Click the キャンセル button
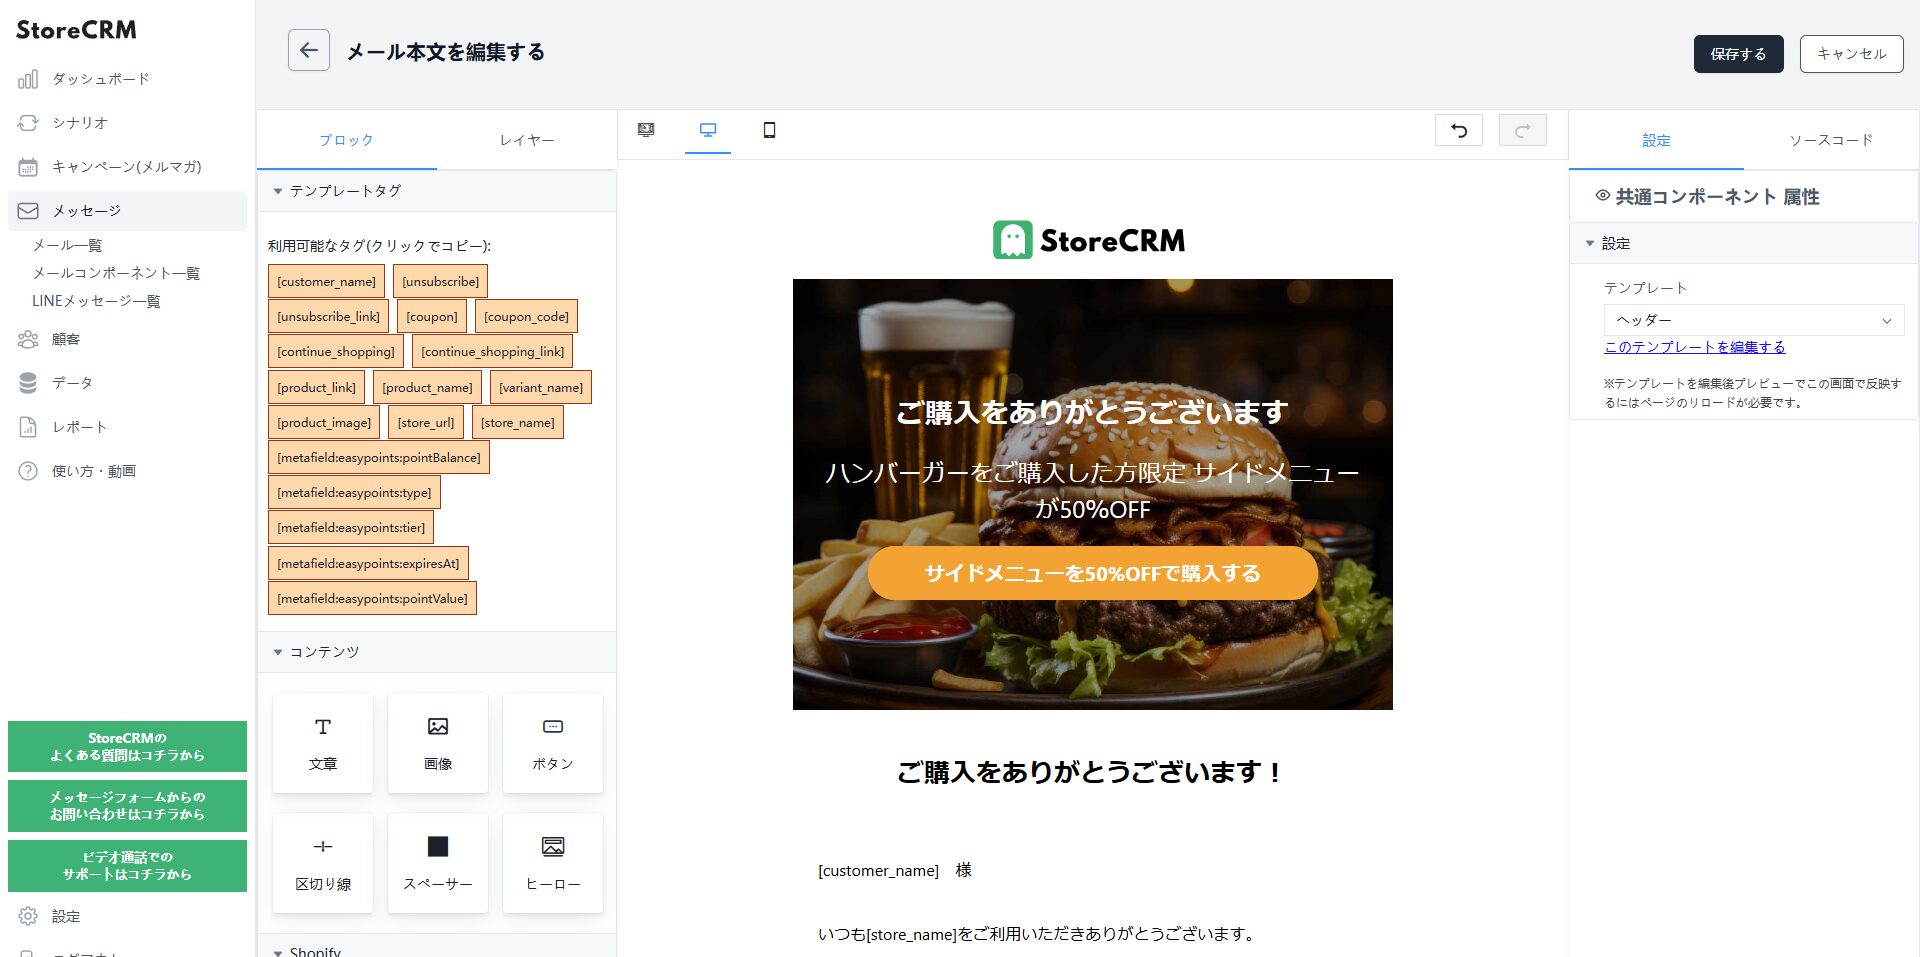 click(x=1851, y=54)
